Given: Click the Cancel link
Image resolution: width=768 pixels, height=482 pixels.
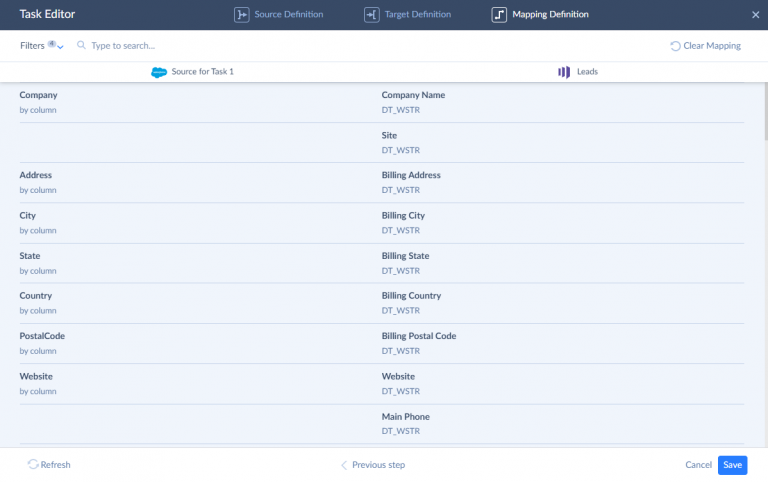Looking at the screenshot, I should click(x=698, y=465).
